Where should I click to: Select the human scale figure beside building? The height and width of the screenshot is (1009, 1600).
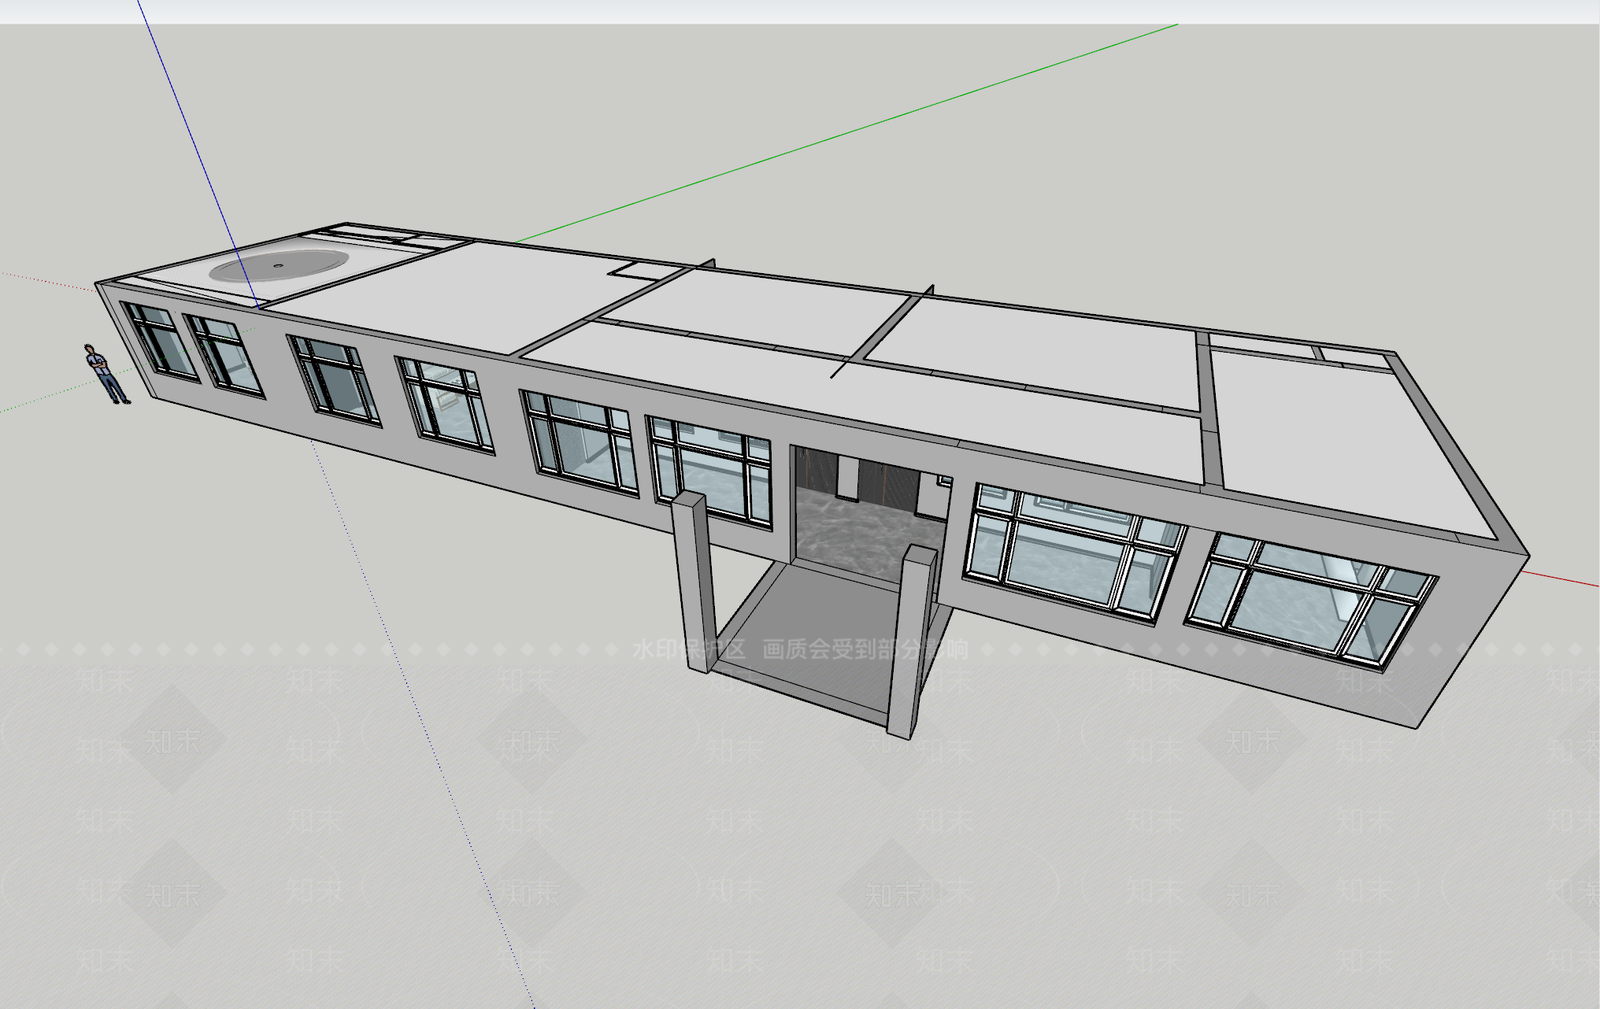tap(105, 374)
